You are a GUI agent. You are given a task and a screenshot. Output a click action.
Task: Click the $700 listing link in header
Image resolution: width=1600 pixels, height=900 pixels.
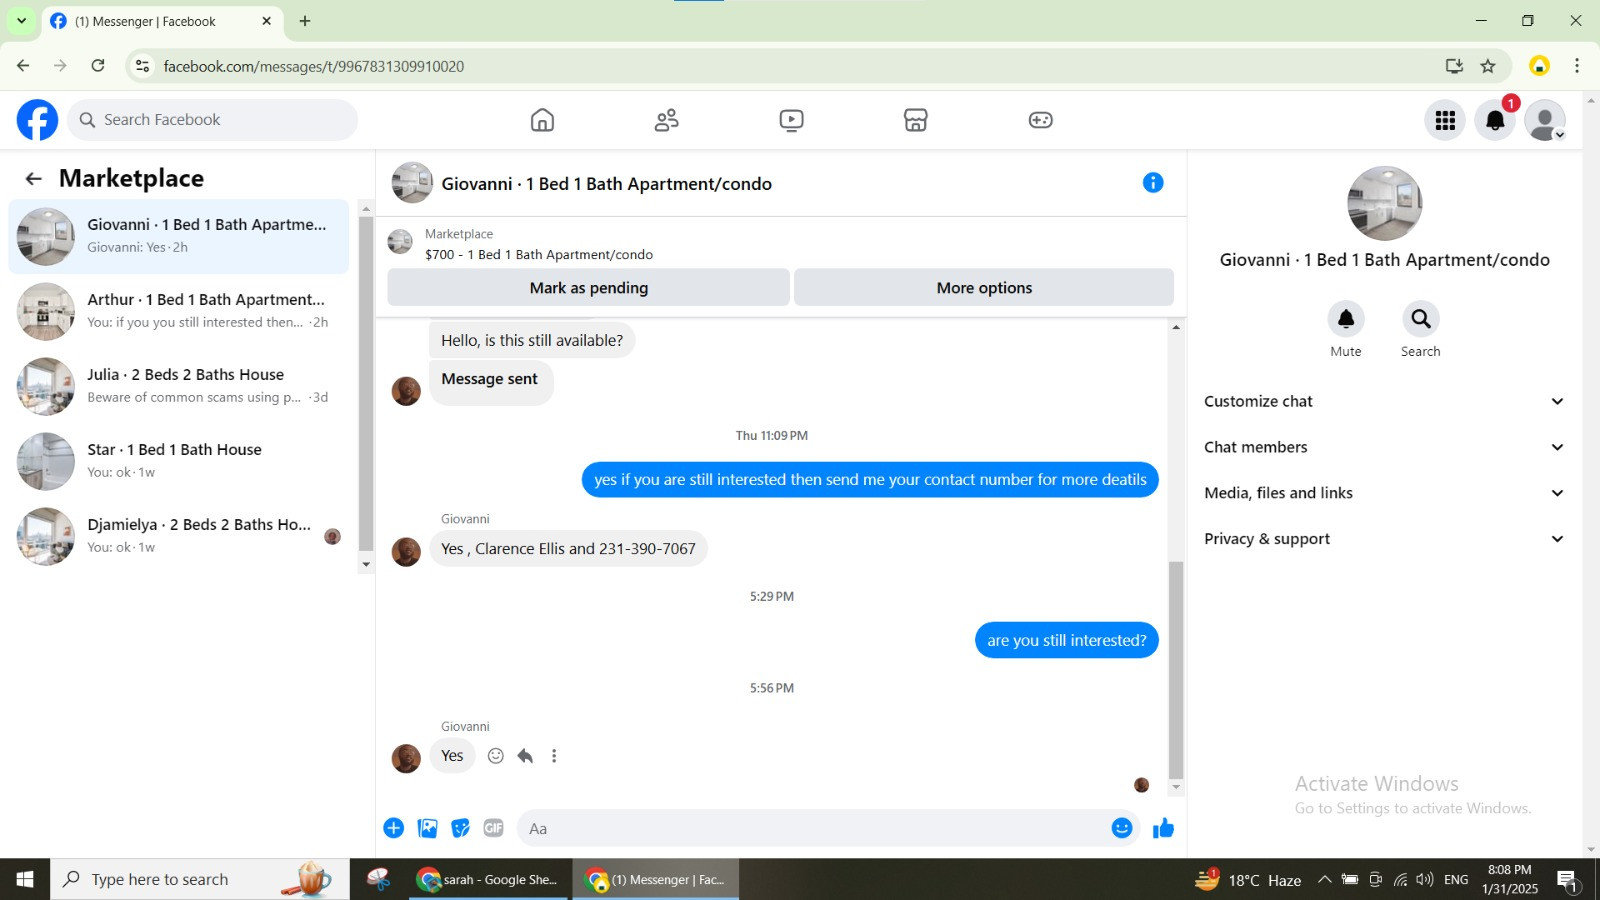(x=539, y=255)
